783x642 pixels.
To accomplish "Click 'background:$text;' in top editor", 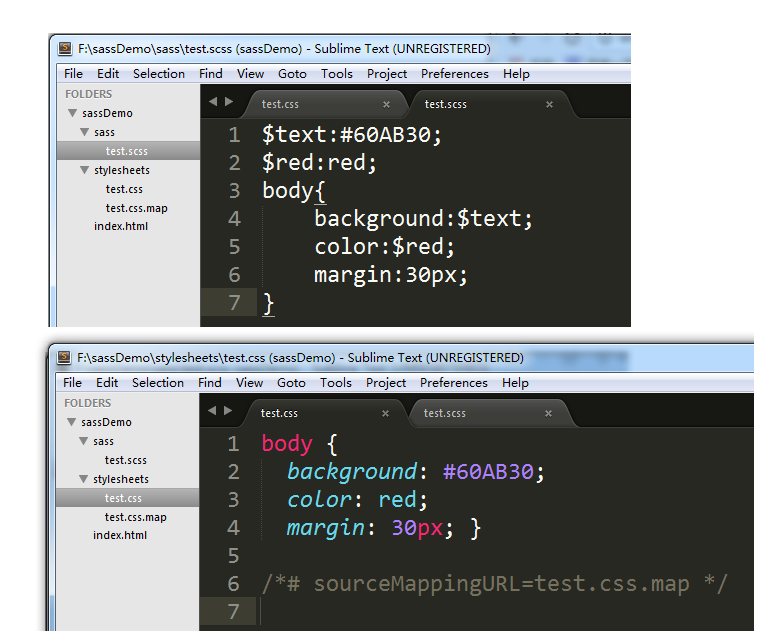I will [x=423, y=219].
